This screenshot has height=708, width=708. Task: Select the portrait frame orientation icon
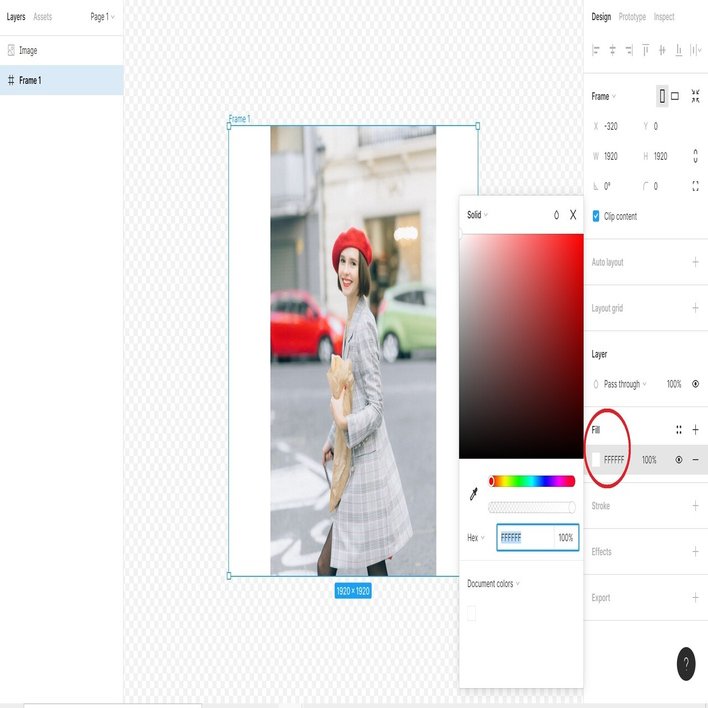[x=662, y=96]
